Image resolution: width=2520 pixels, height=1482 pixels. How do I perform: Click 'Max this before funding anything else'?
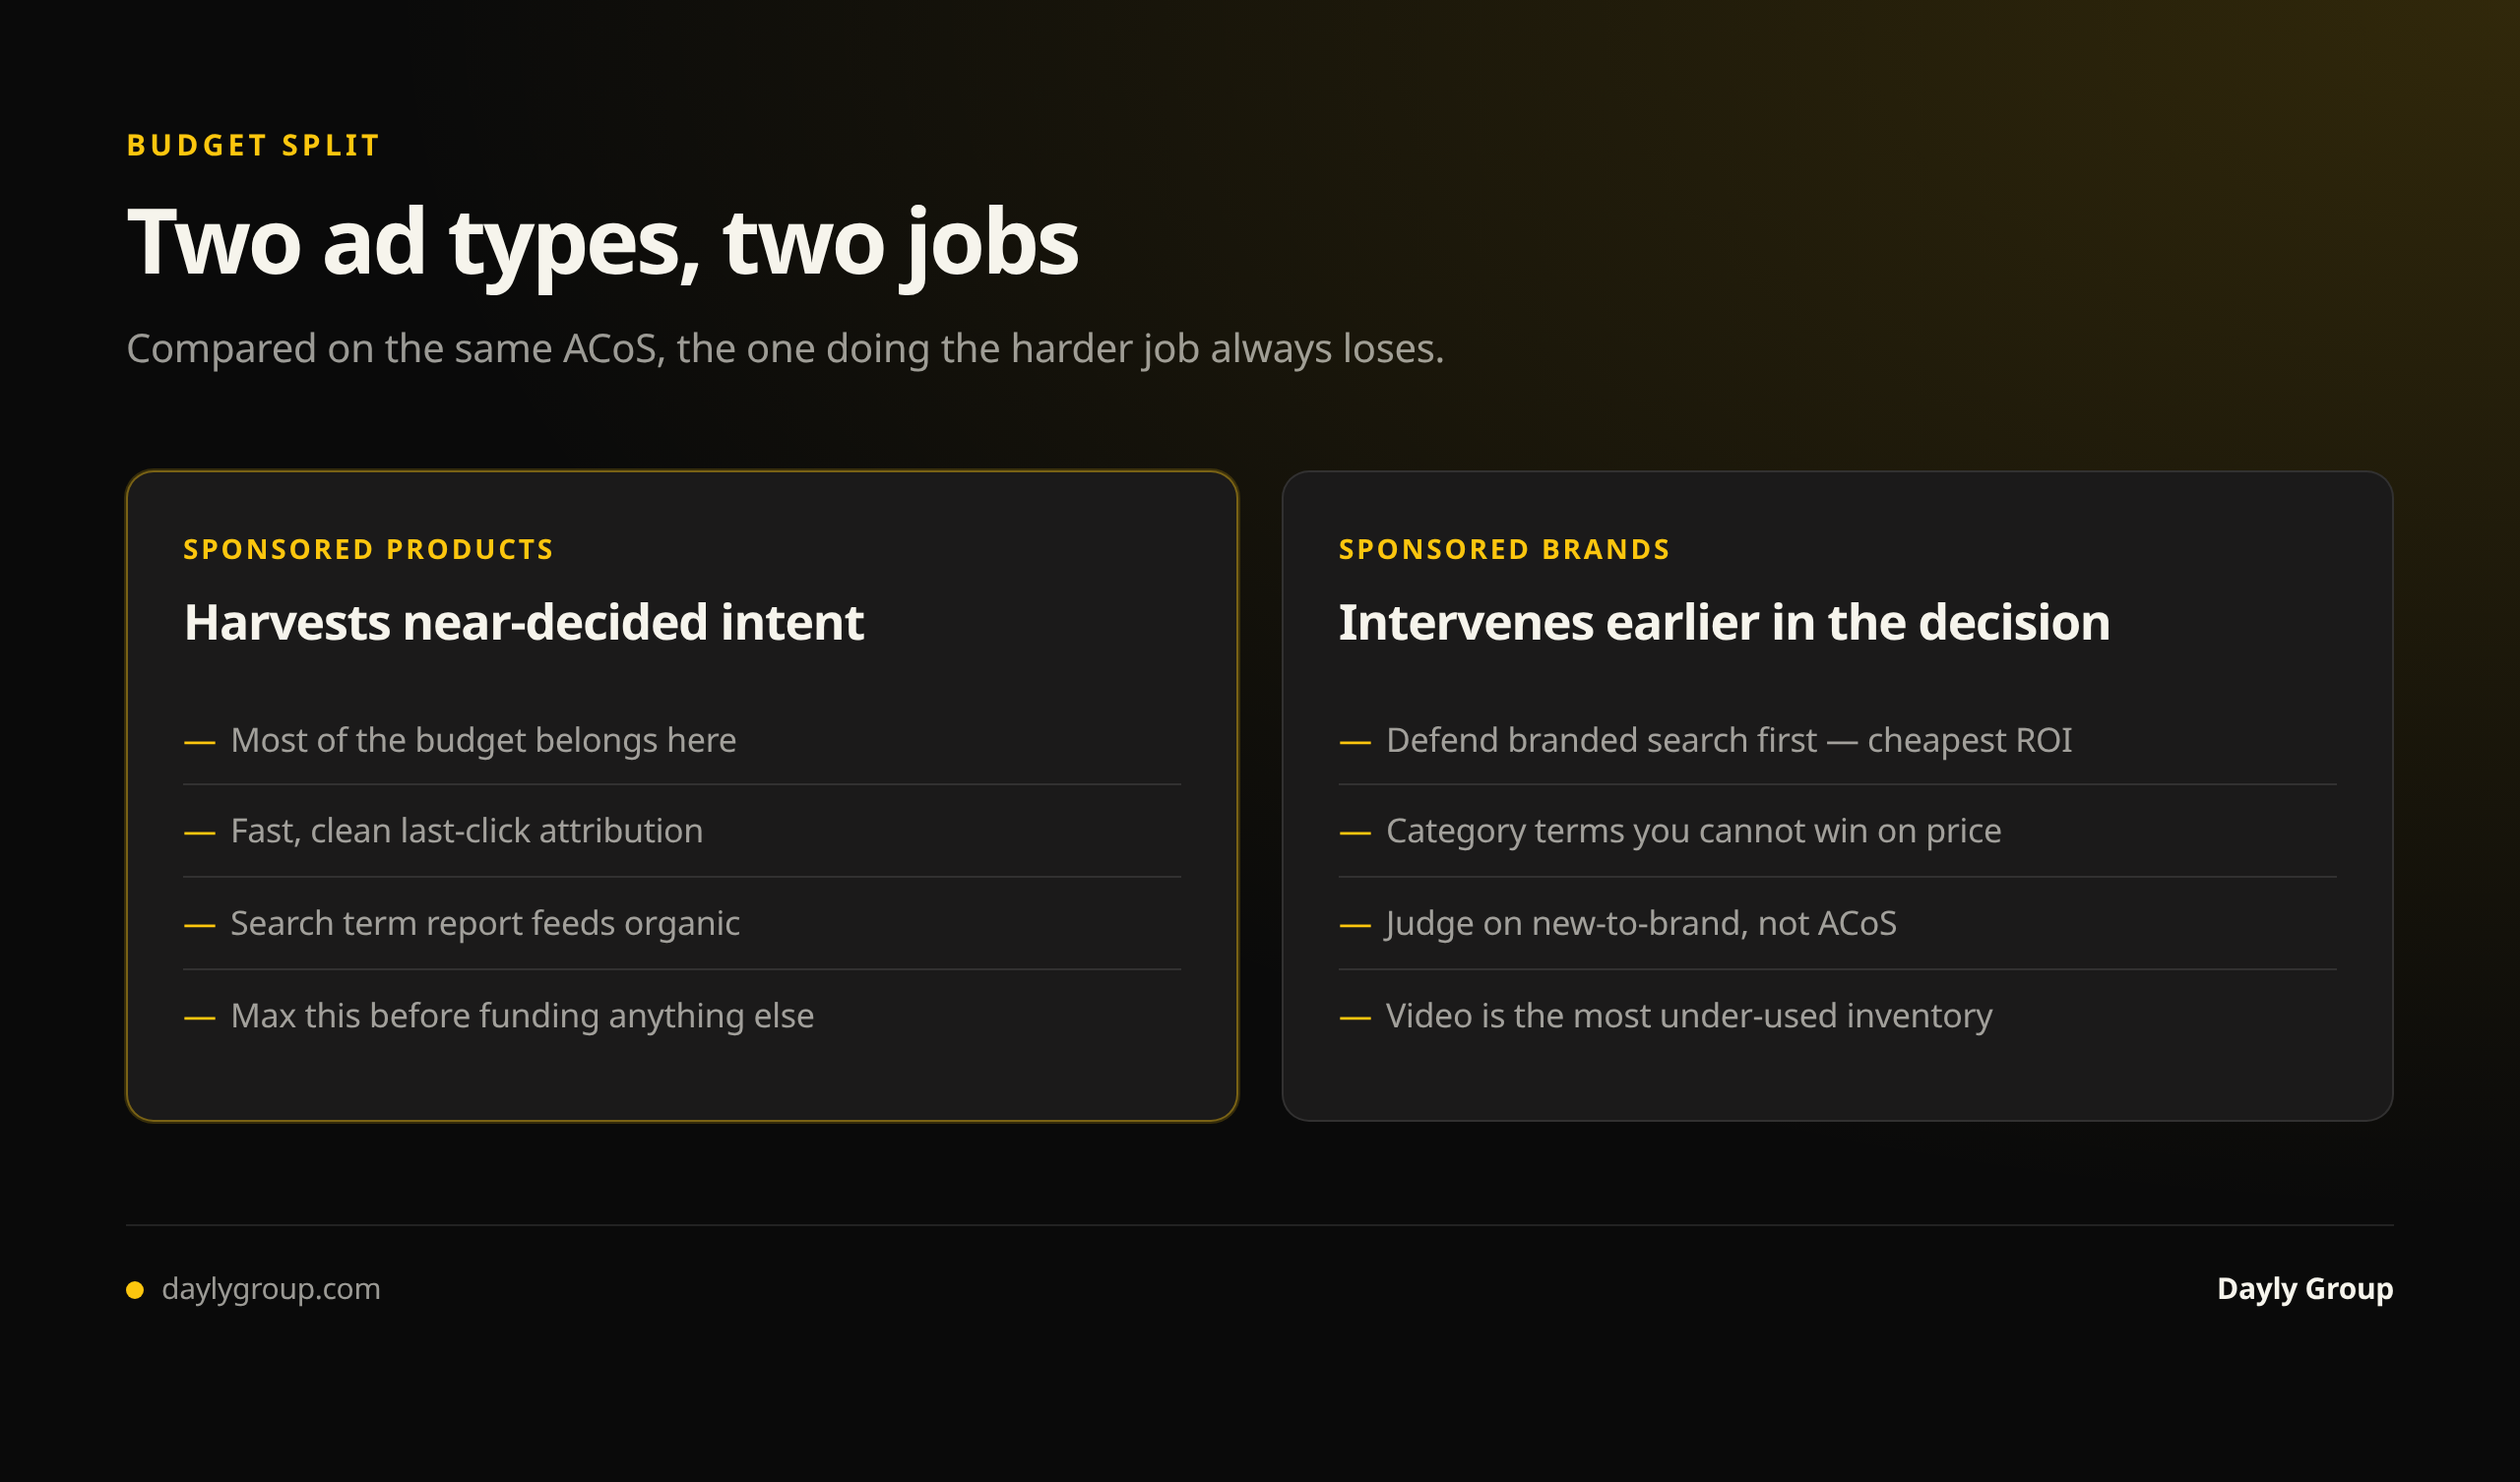pos(522,1017)
